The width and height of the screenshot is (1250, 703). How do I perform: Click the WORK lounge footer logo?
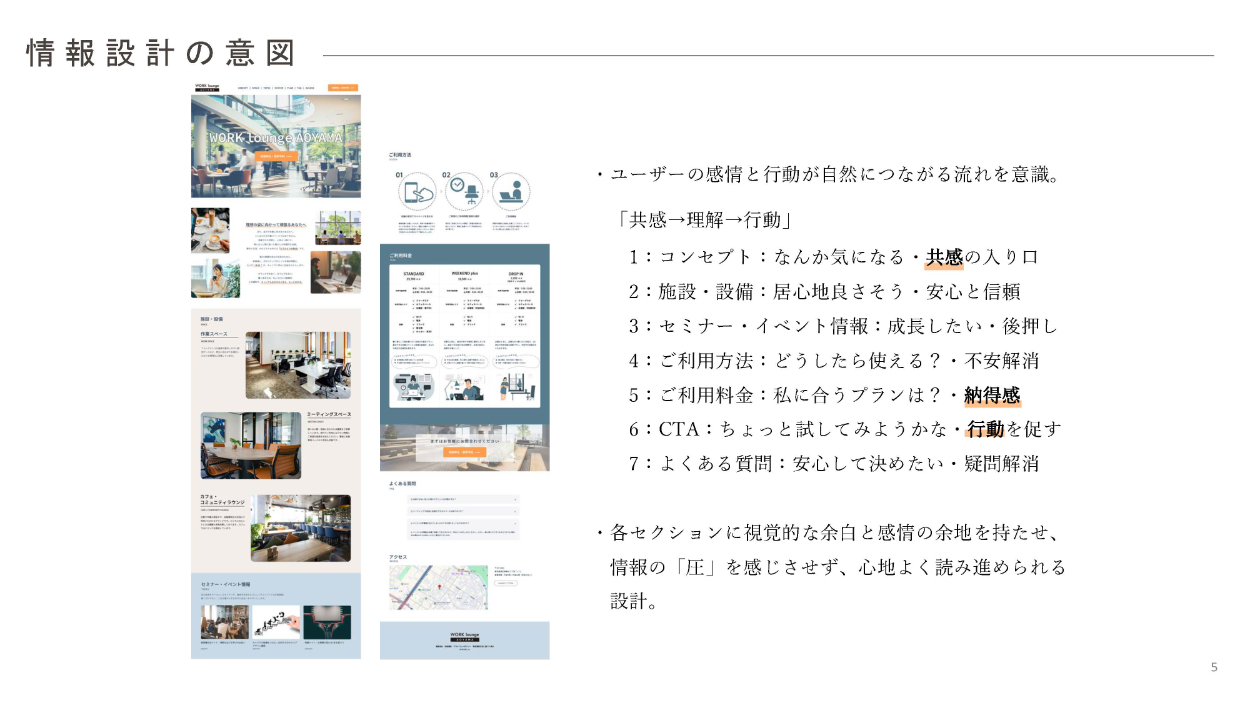click(465, 636)
